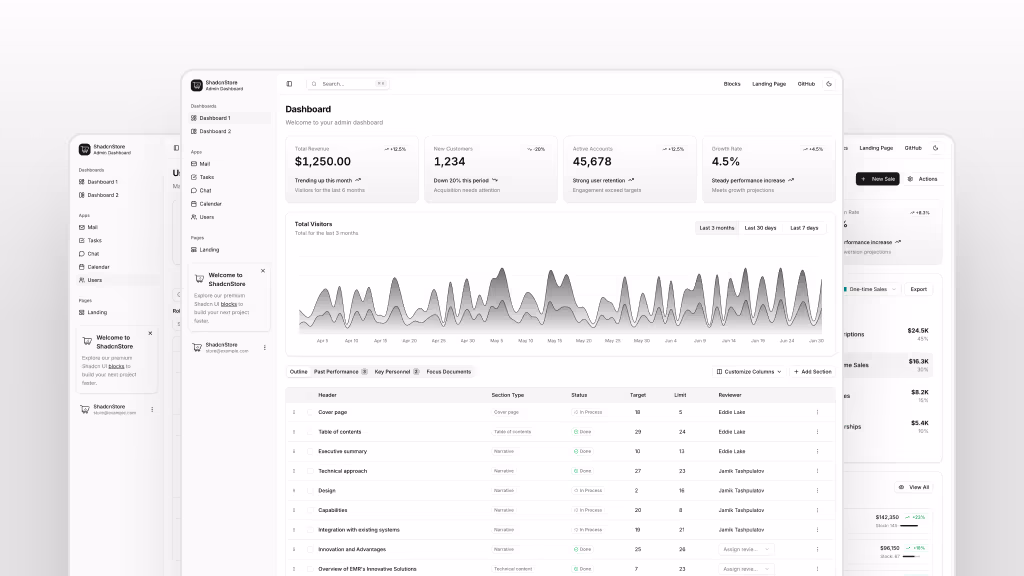Click Add Section button
The width and height of the screenshot is (1024, 576).
point(812,372)
